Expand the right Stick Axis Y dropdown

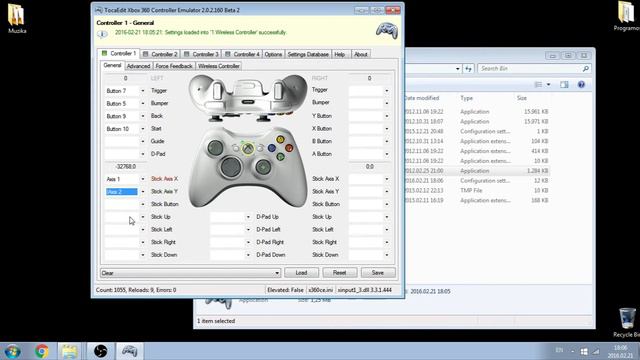387,191
